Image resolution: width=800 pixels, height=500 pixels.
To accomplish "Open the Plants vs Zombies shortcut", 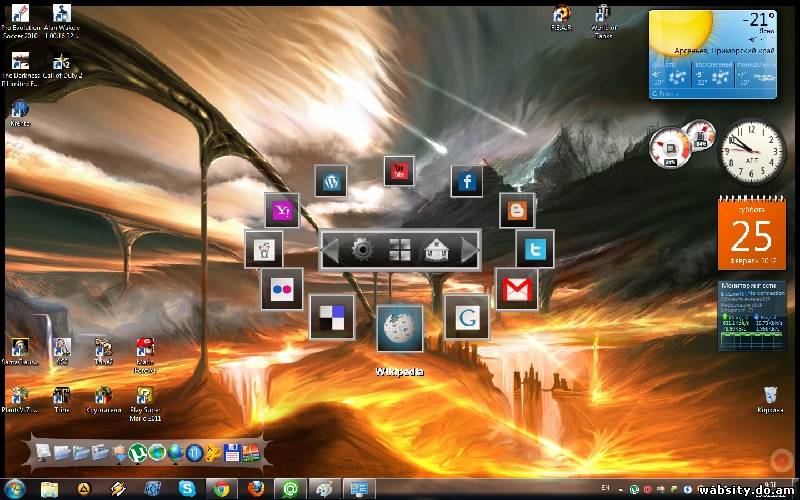I will tap(20, 399).
